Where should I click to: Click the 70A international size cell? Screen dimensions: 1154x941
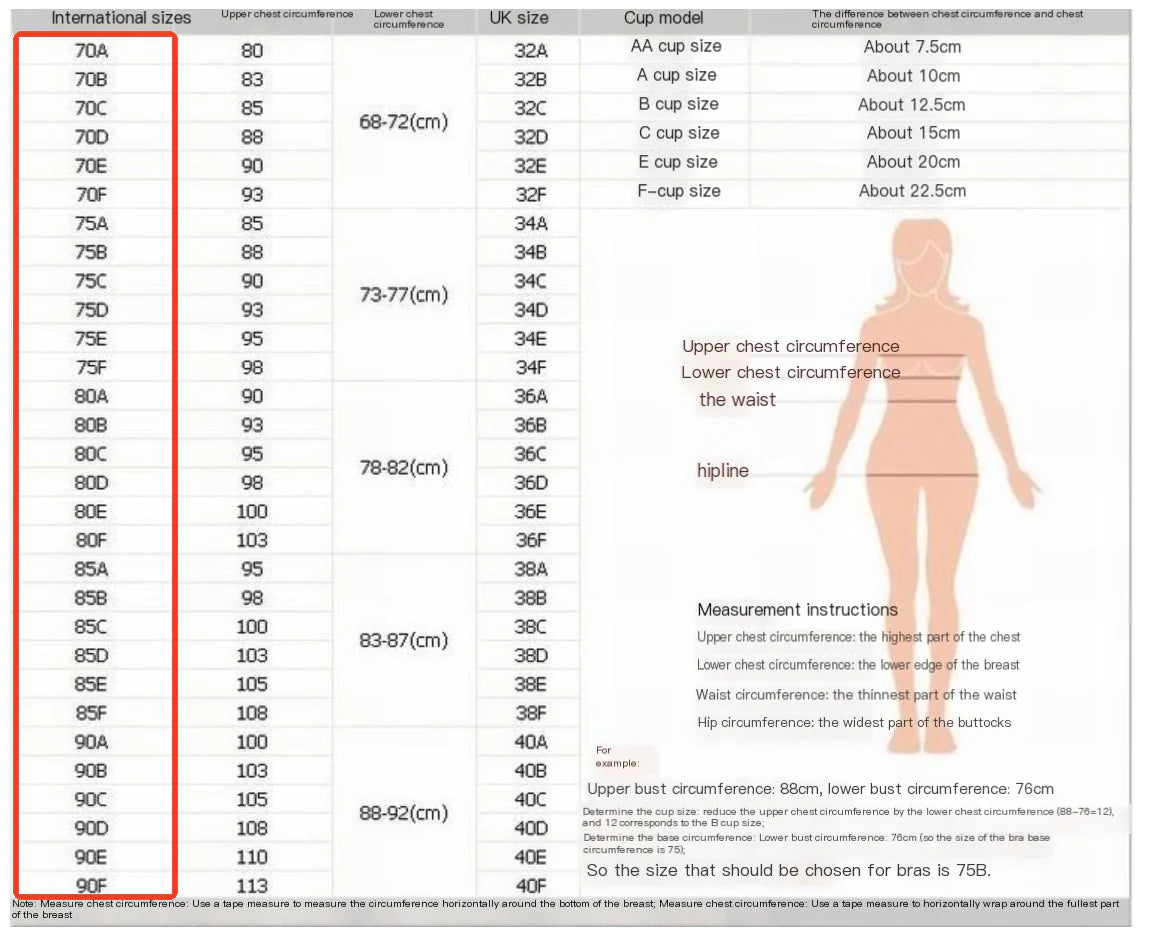[91, 51]
